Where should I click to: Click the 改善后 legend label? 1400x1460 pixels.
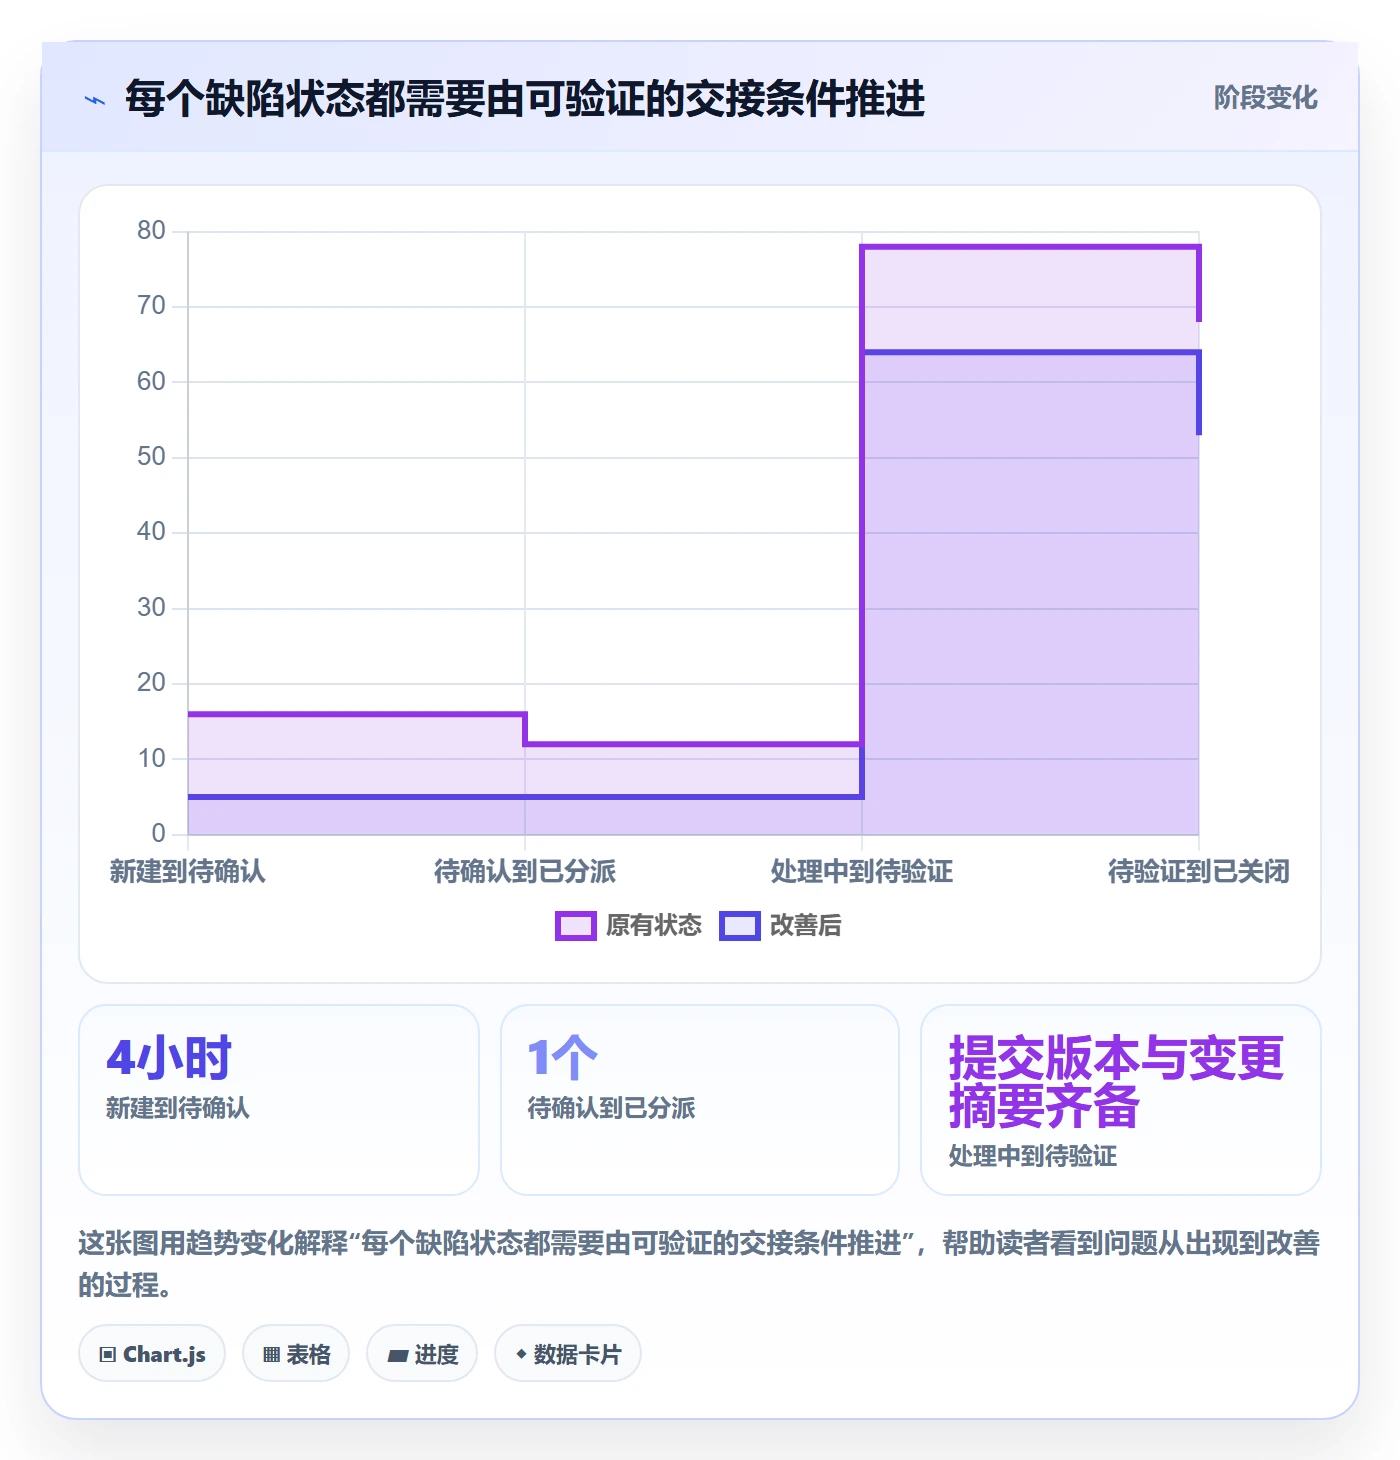(x=806, y=926)
